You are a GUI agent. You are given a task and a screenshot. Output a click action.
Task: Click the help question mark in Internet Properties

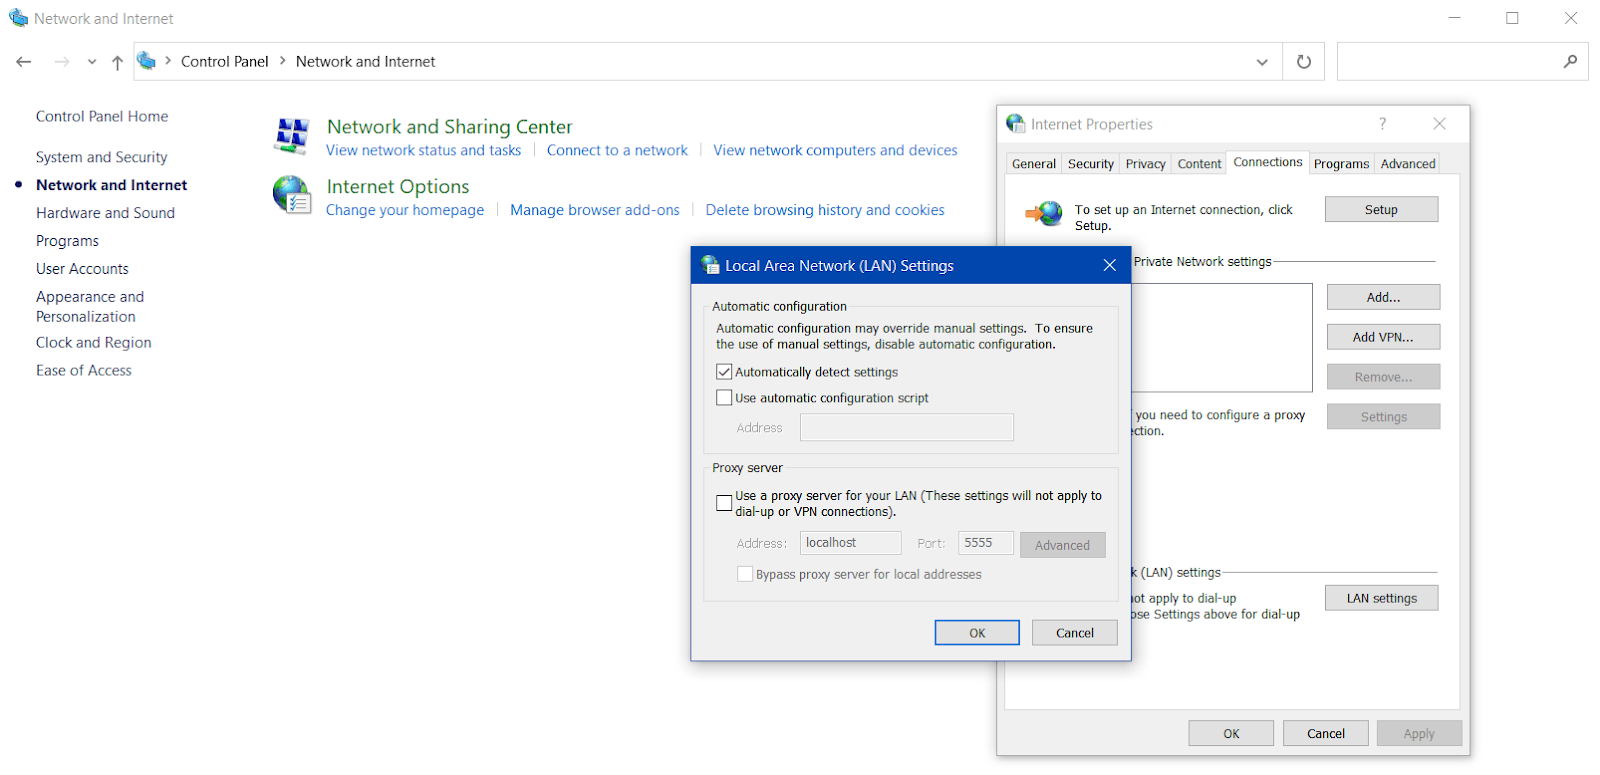pyautogui.click(x=1382, y=124)
